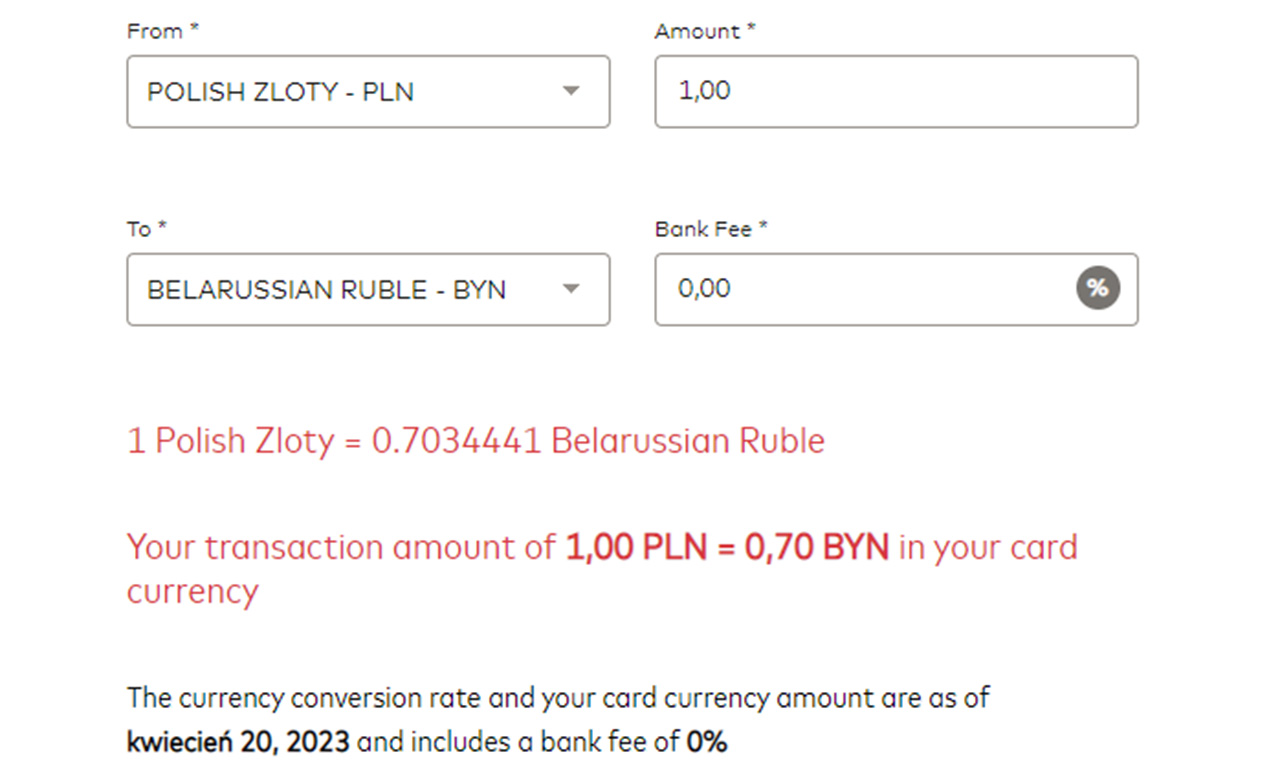Click the "in your card" text
Viewport: 1280px width, 777px height.
pyautogui.click(x=988, y=548)
